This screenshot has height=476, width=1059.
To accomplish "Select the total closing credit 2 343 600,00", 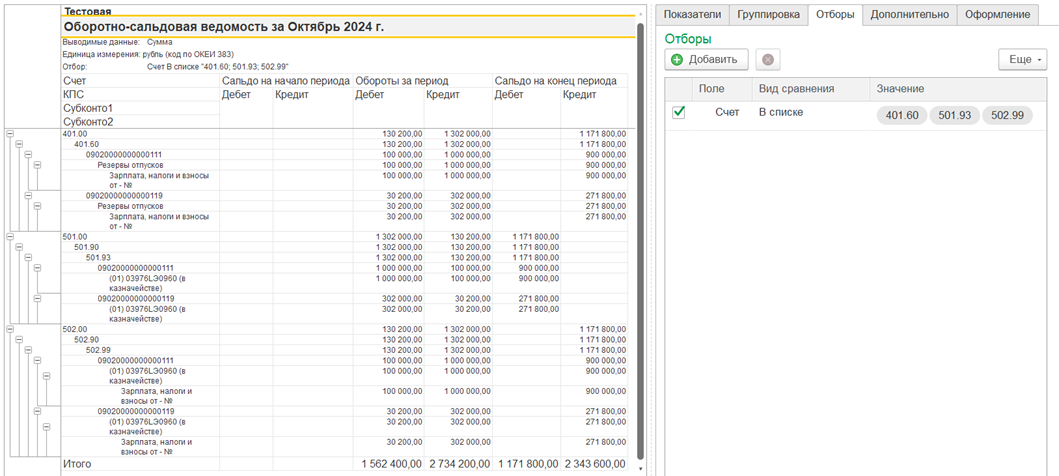I will pos(596,464).
